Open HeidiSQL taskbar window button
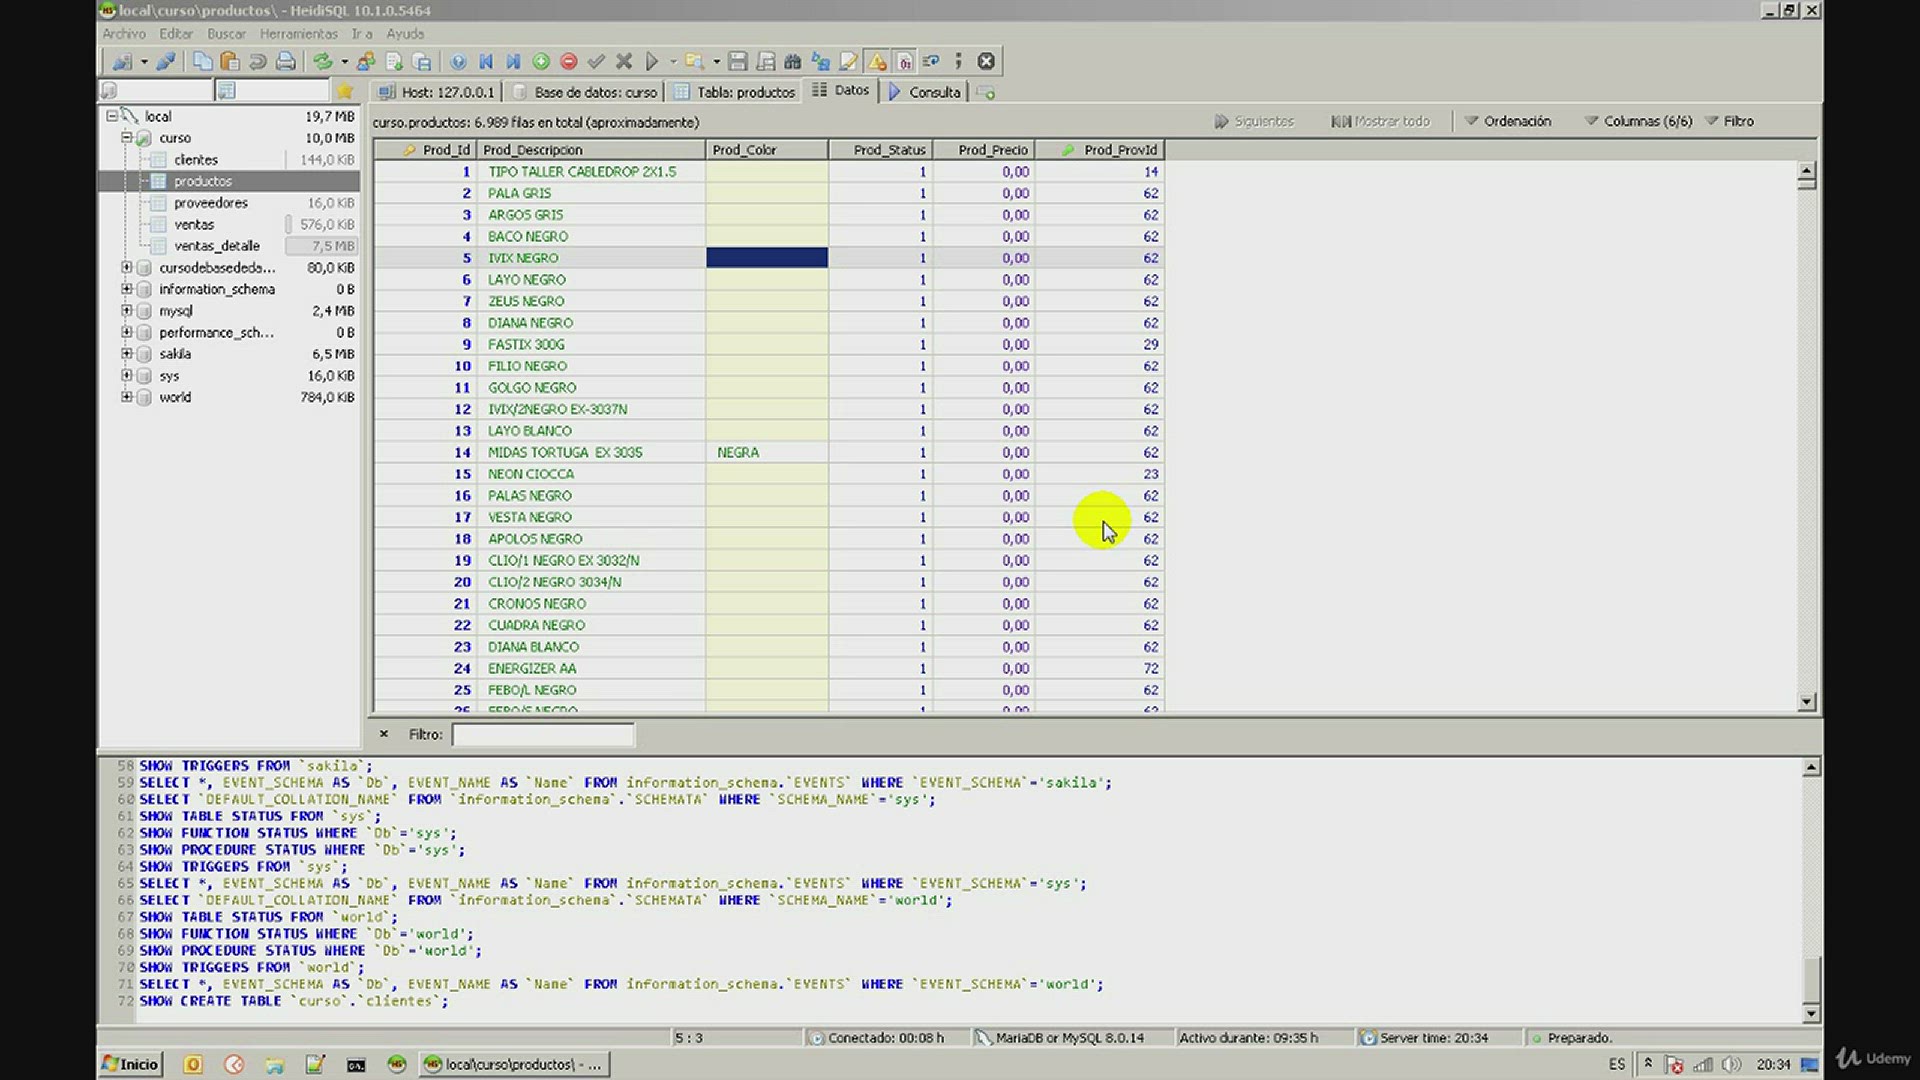 (514, 1064)
